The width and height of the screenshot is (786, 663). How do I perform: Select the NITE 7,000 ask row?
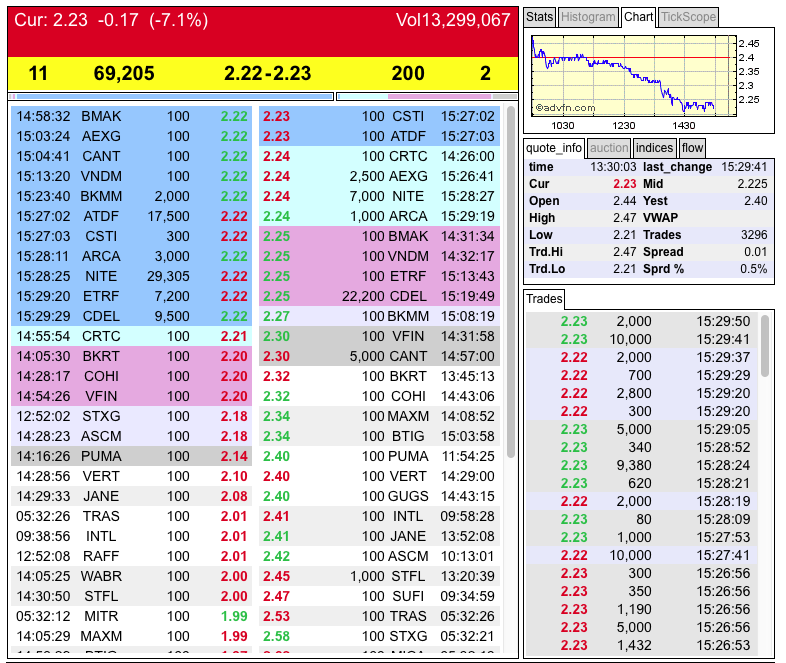pyautogui.click(x=379, y=196)
